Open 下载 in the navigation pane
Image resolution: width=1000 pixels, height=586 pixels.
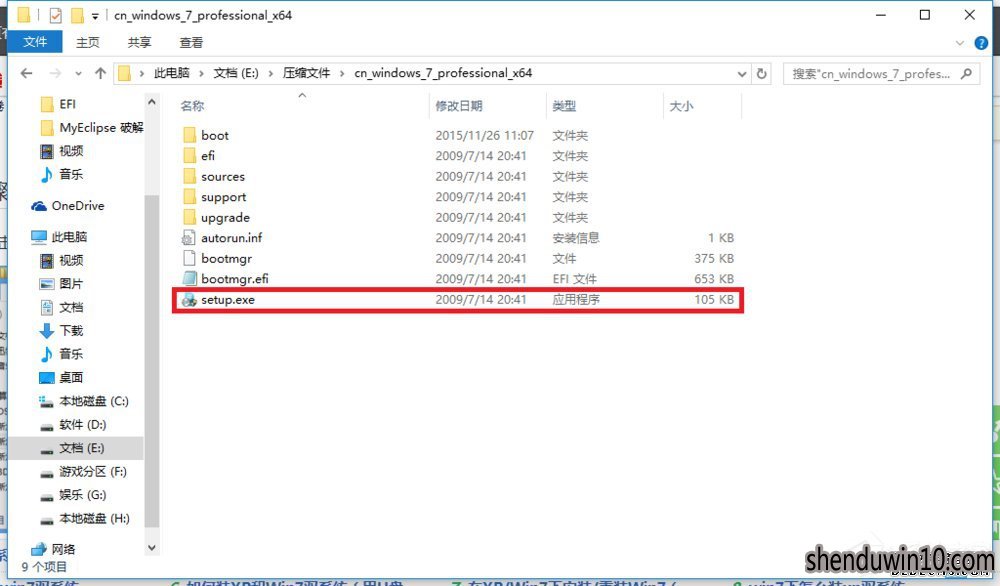pos(61,330)
